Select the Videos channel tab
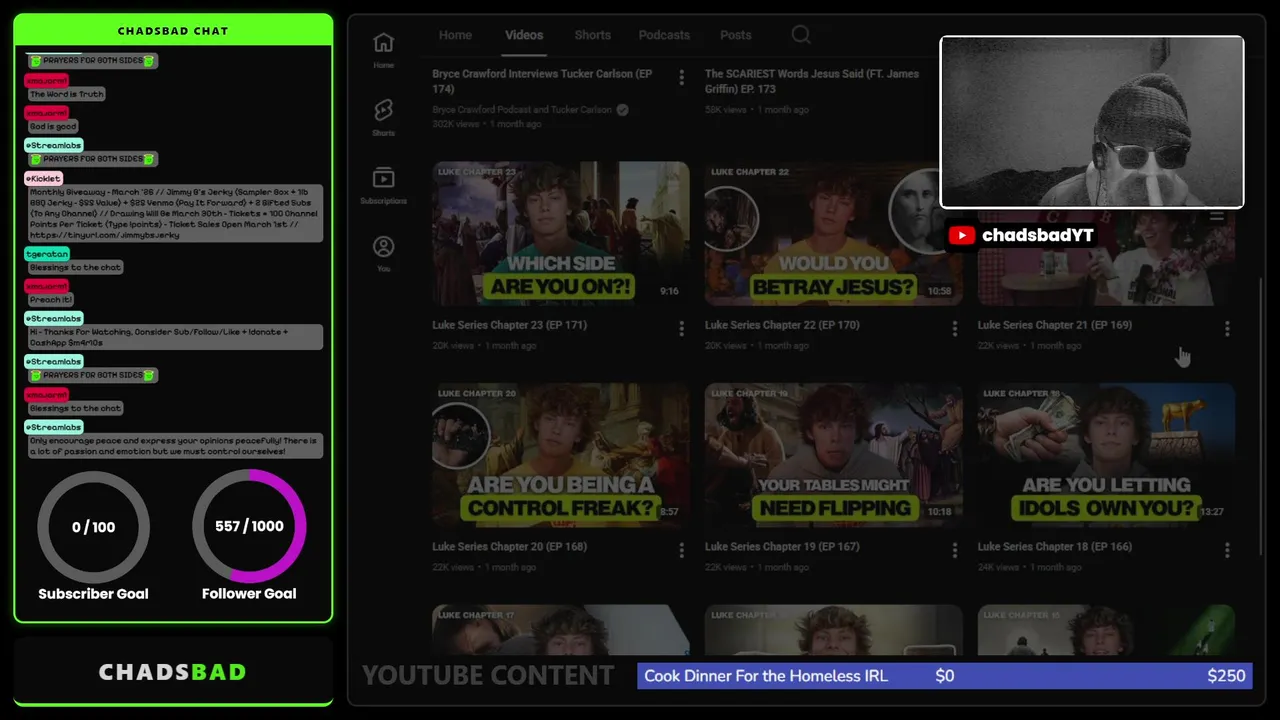This screenshot has width=1280, height=720. (x=524, y=35)
